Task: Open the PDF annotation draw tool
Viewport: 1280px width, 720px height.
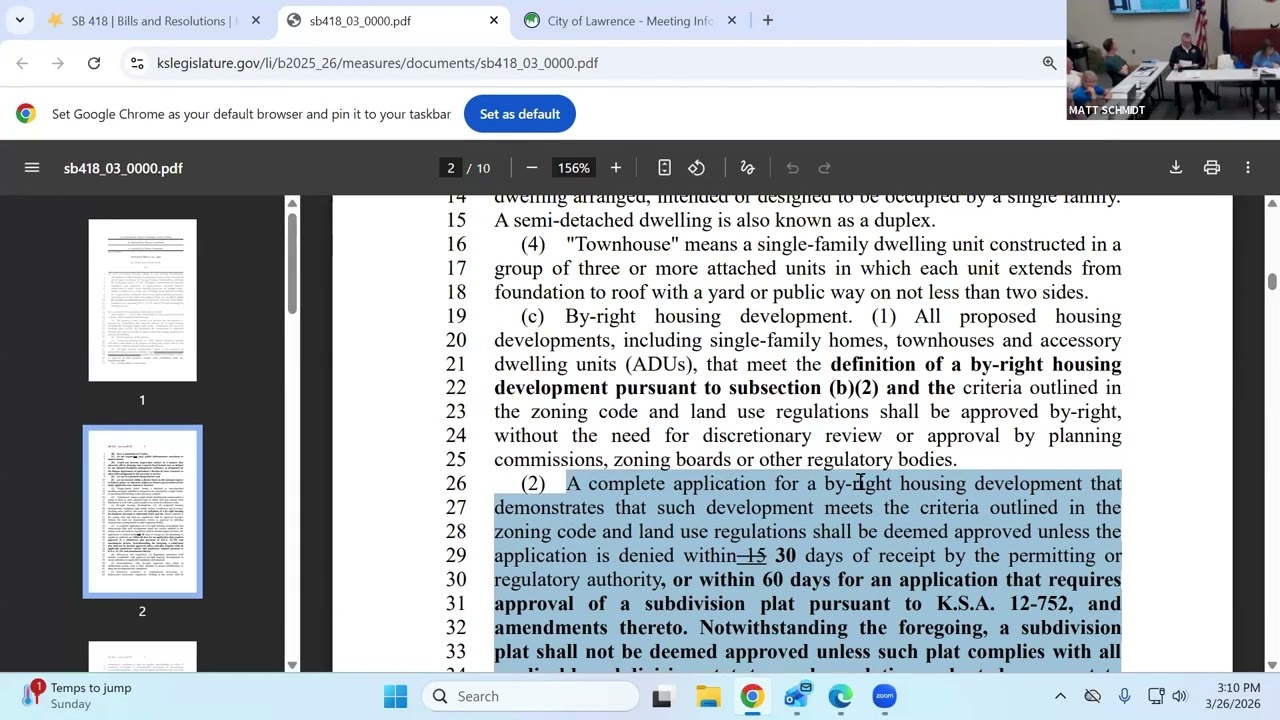Action: click(x=747, y=168)
